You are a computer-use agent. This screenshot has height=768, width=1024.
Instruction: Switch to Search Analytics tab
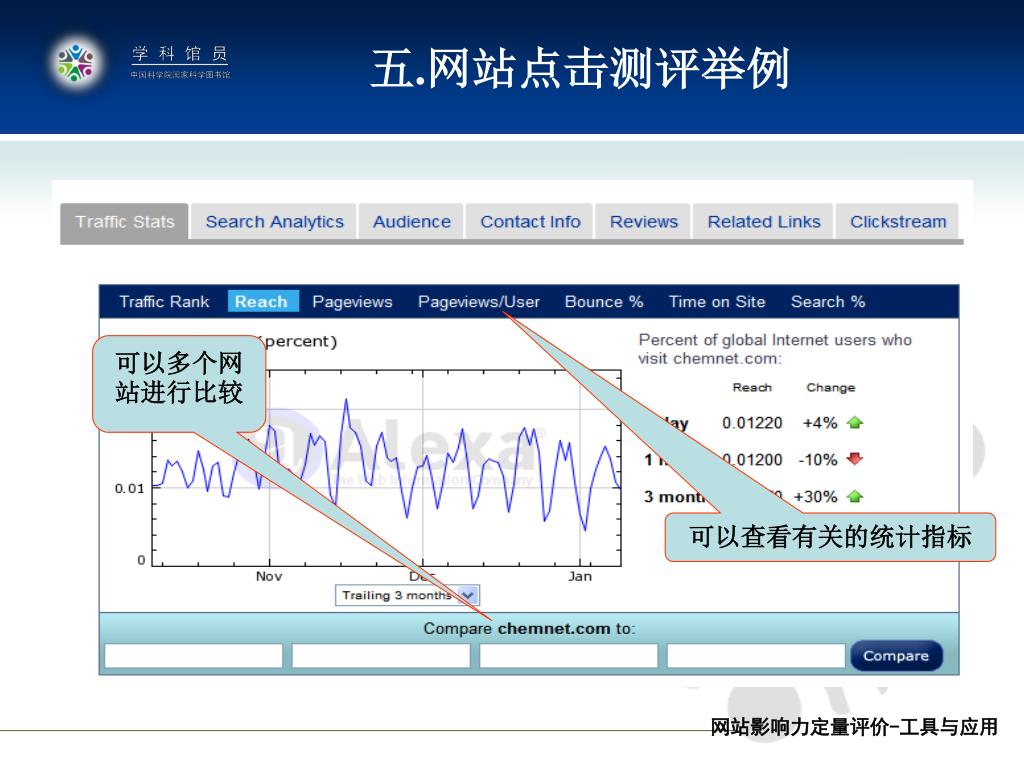[274, 222]
